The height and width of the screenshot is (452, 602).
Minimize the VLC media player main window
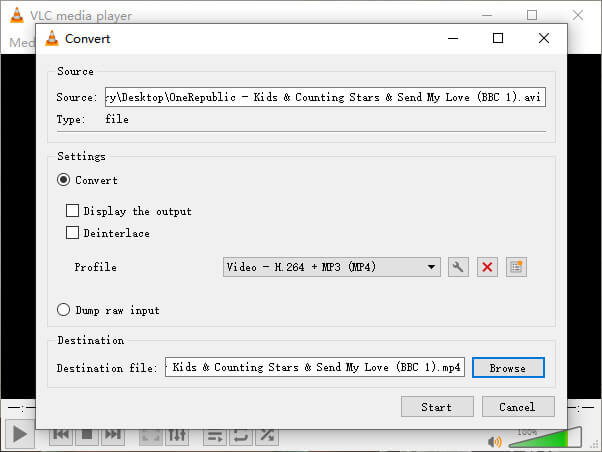(x=487, y=15)
